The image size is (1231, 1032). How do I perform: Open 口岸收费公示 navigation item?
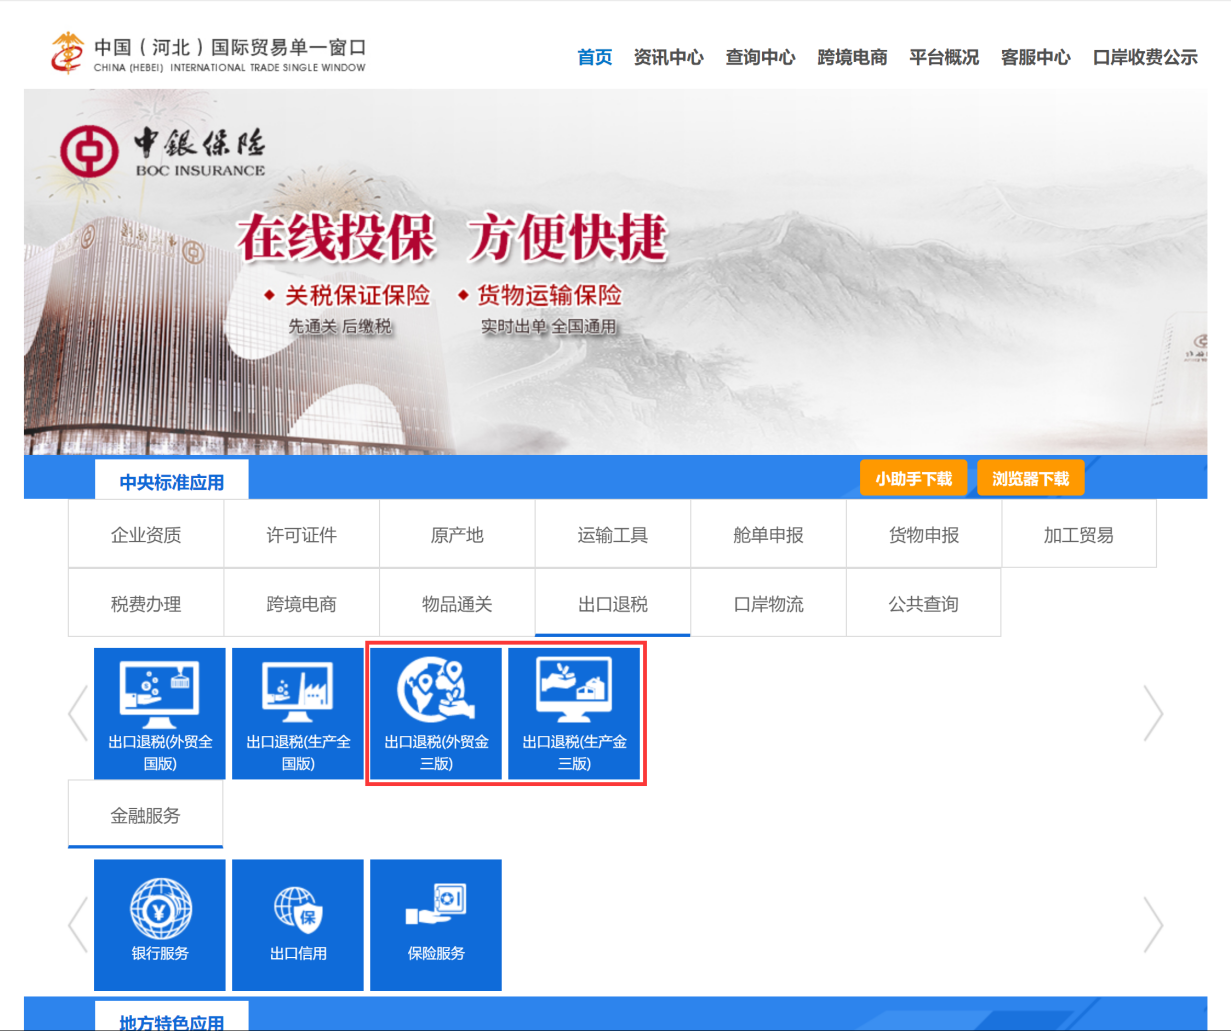[x=1145, y=58]
